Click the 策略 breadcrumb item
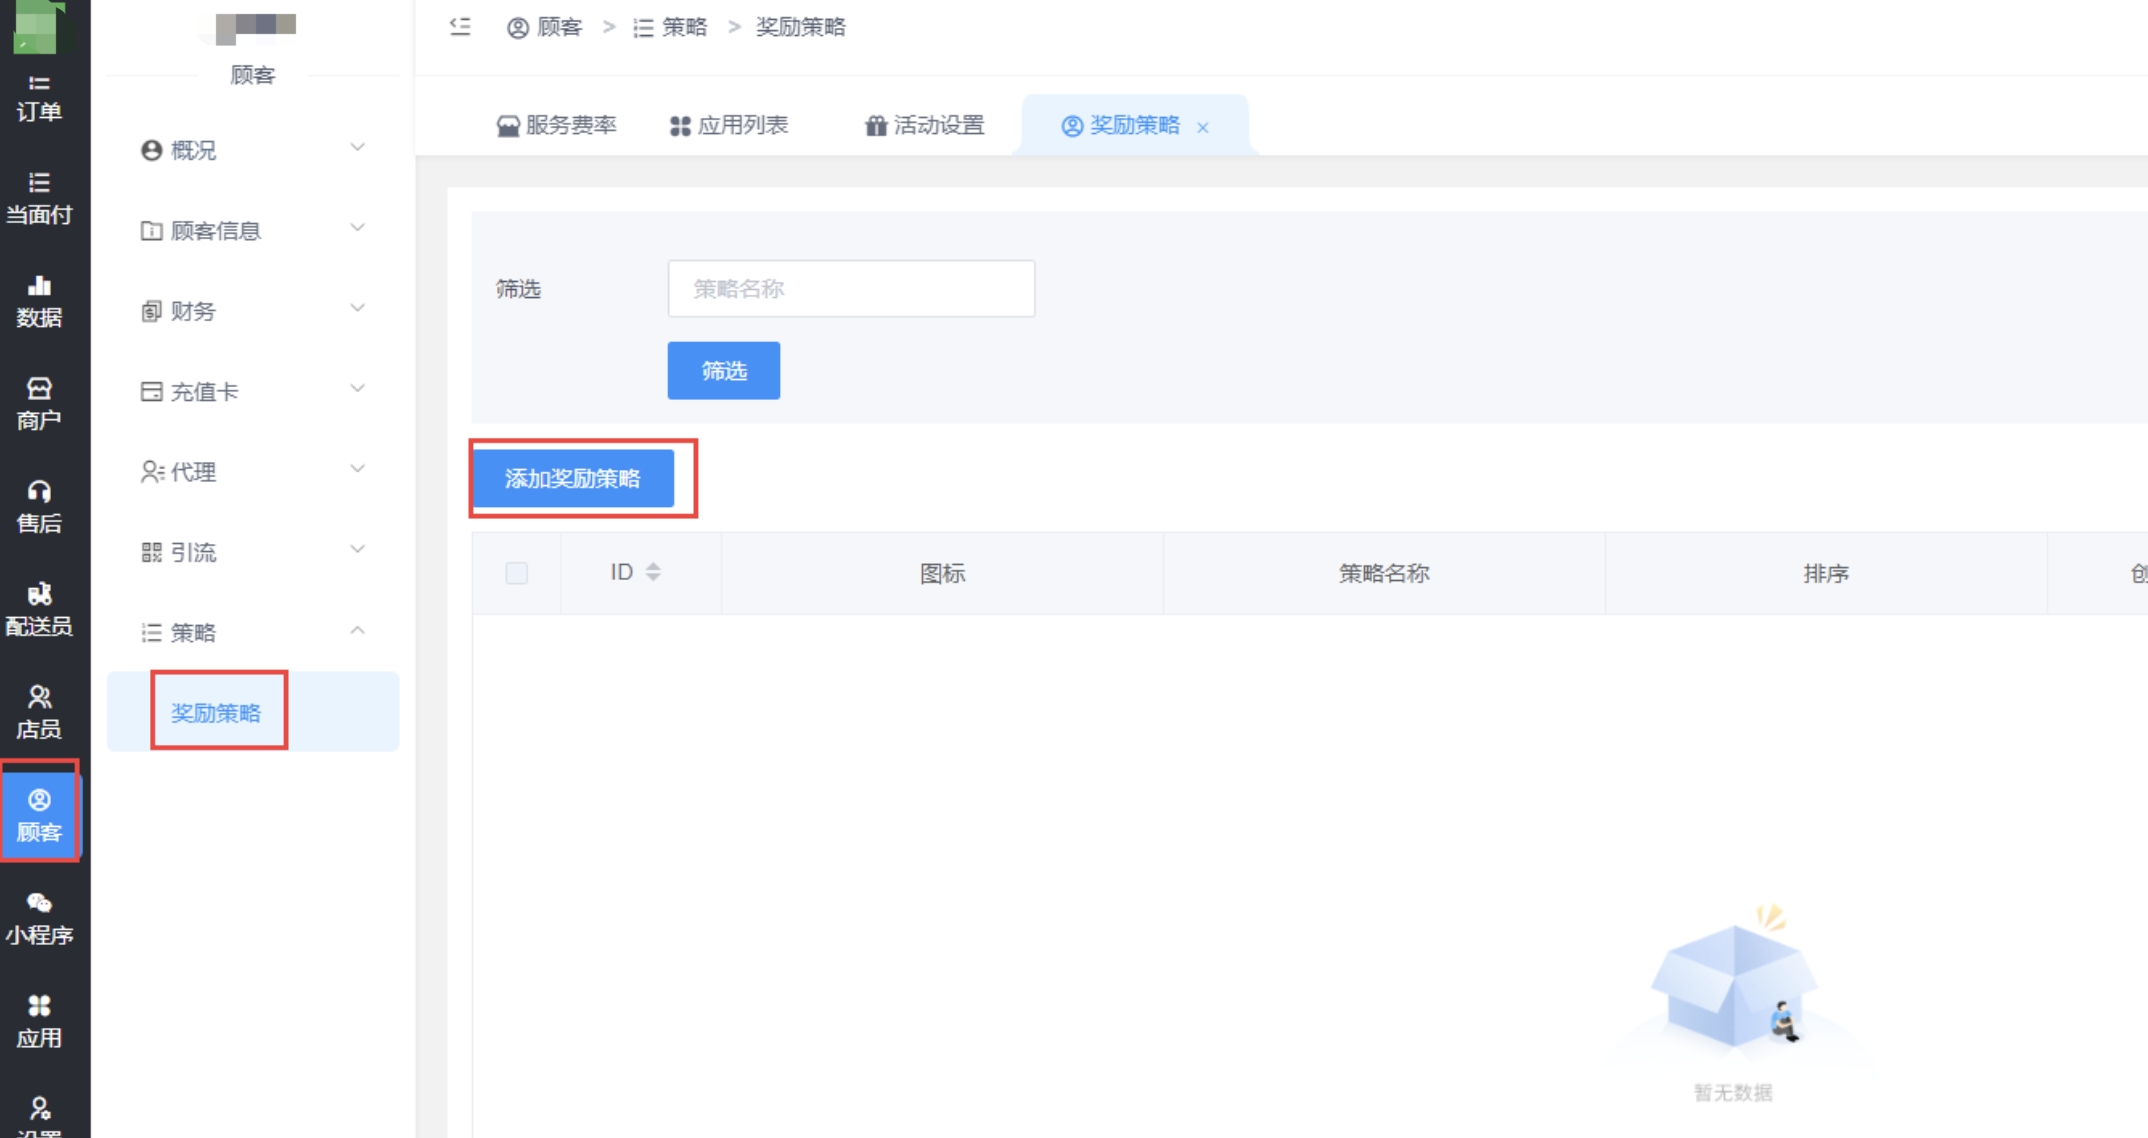 tap(670, 27)
